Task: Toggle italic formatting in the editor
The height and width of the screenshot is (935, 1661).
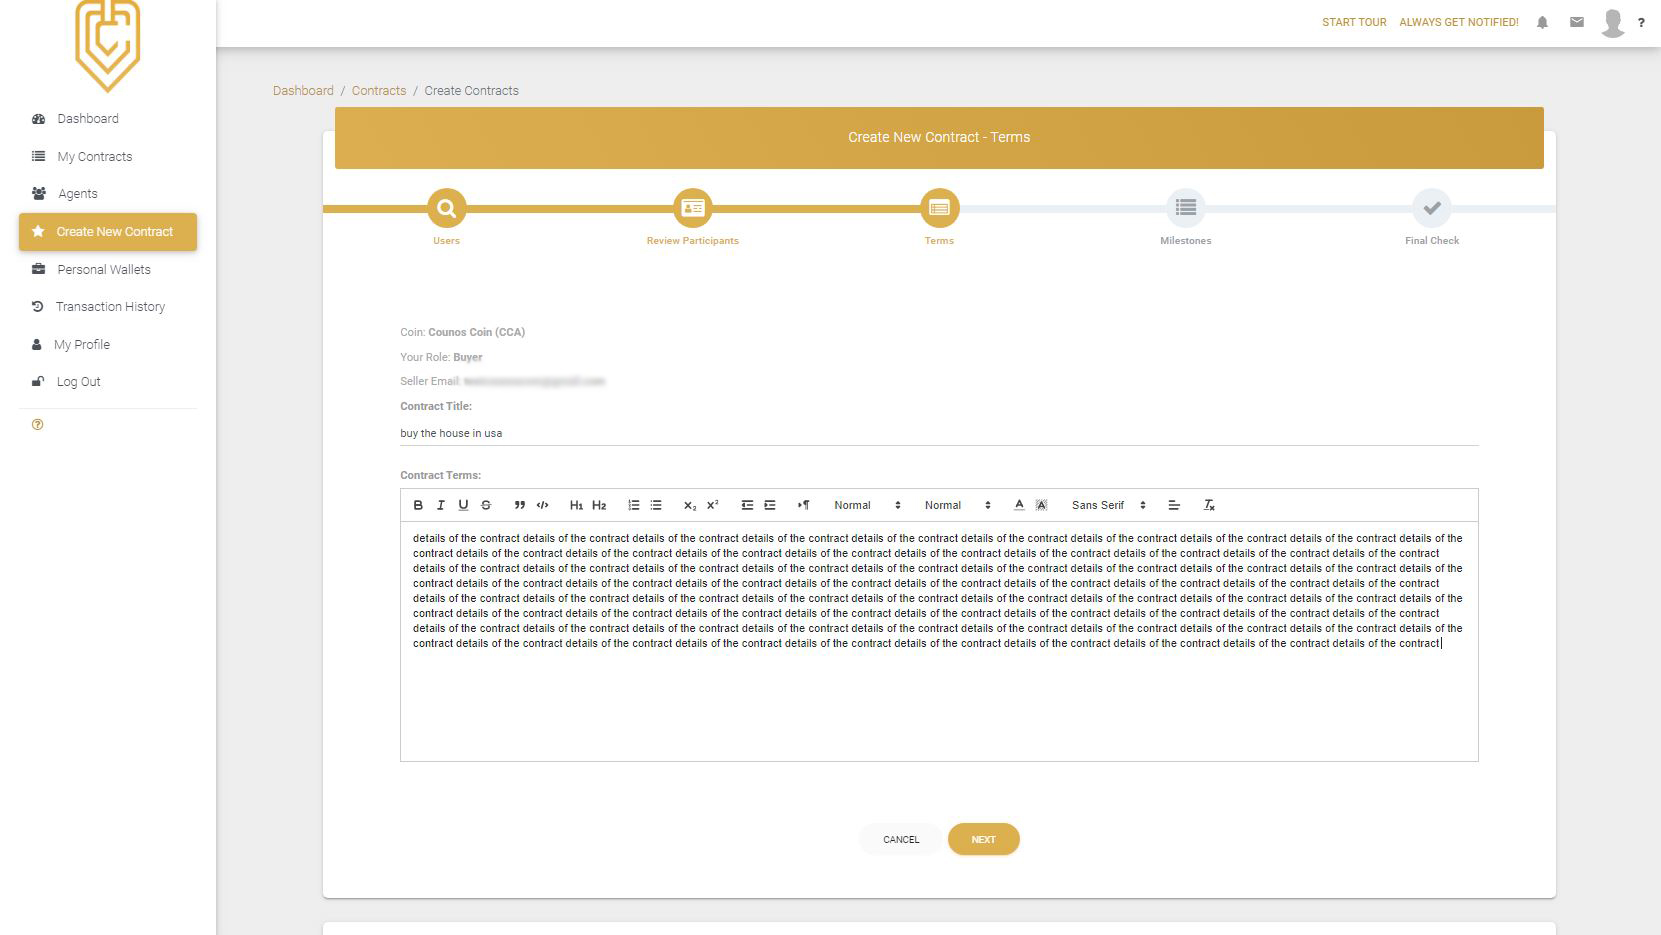Action: [x=440, y=505]
